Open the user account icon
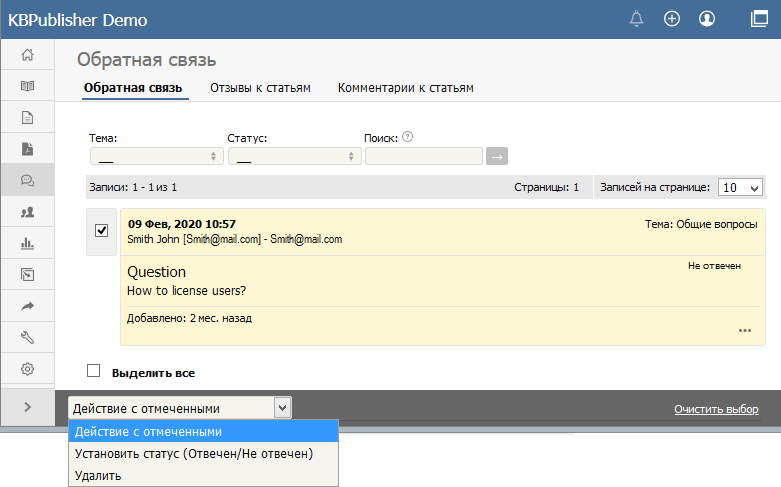 [707, 19]
